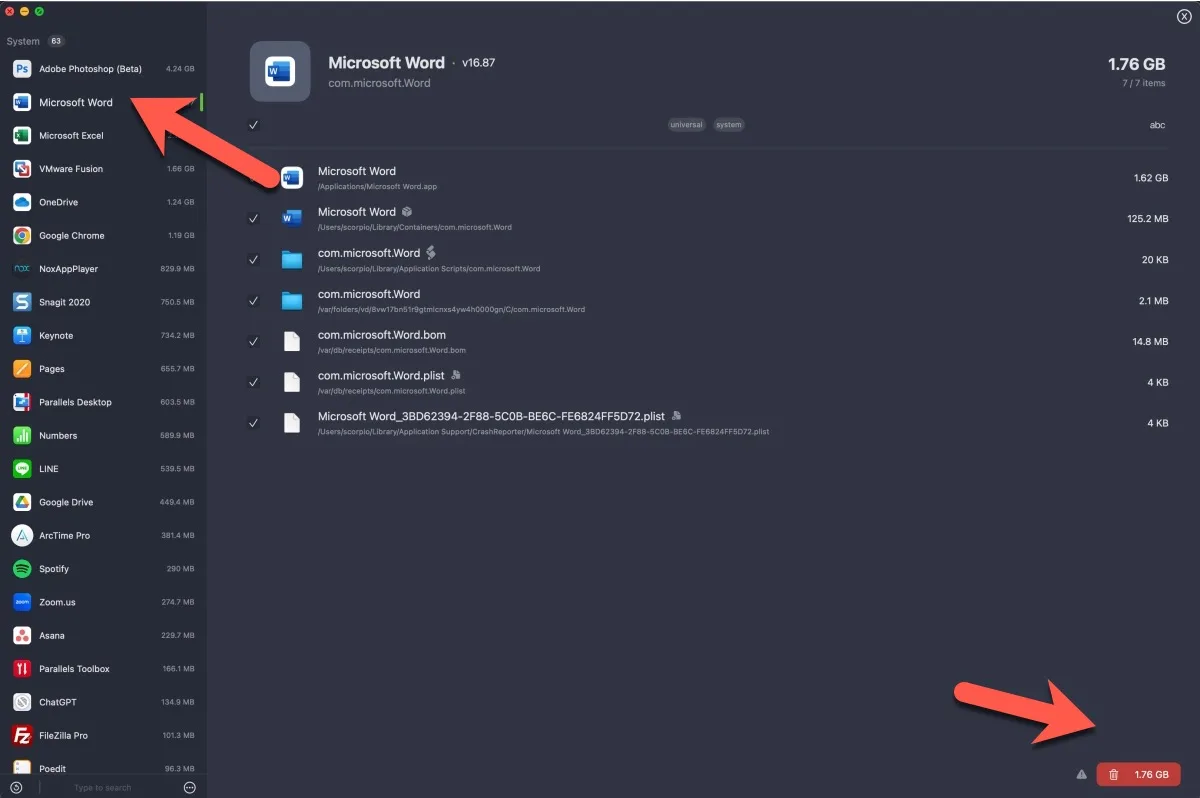
Task: Click the refresh icon below the app list
Action: click(16, 788)
